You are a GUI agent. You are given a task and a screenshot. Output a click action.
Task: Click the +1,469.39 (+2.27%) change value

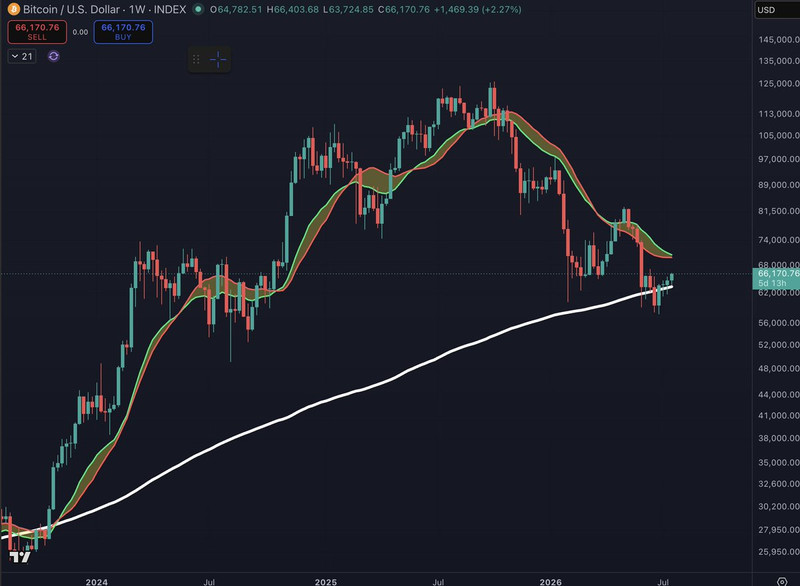478,9
